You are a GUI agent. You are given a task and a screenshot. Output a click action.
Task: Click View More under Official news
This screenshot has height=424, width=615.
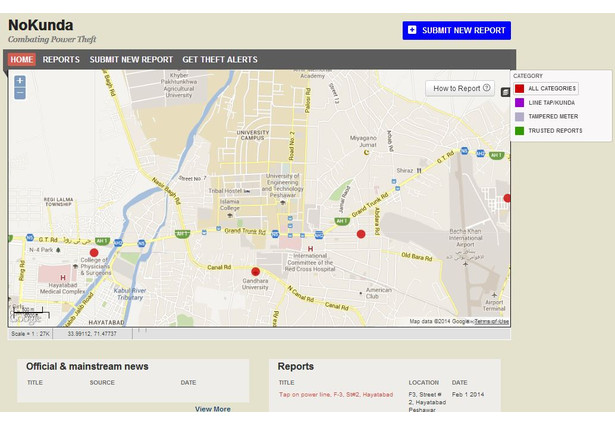pos(213,409)
